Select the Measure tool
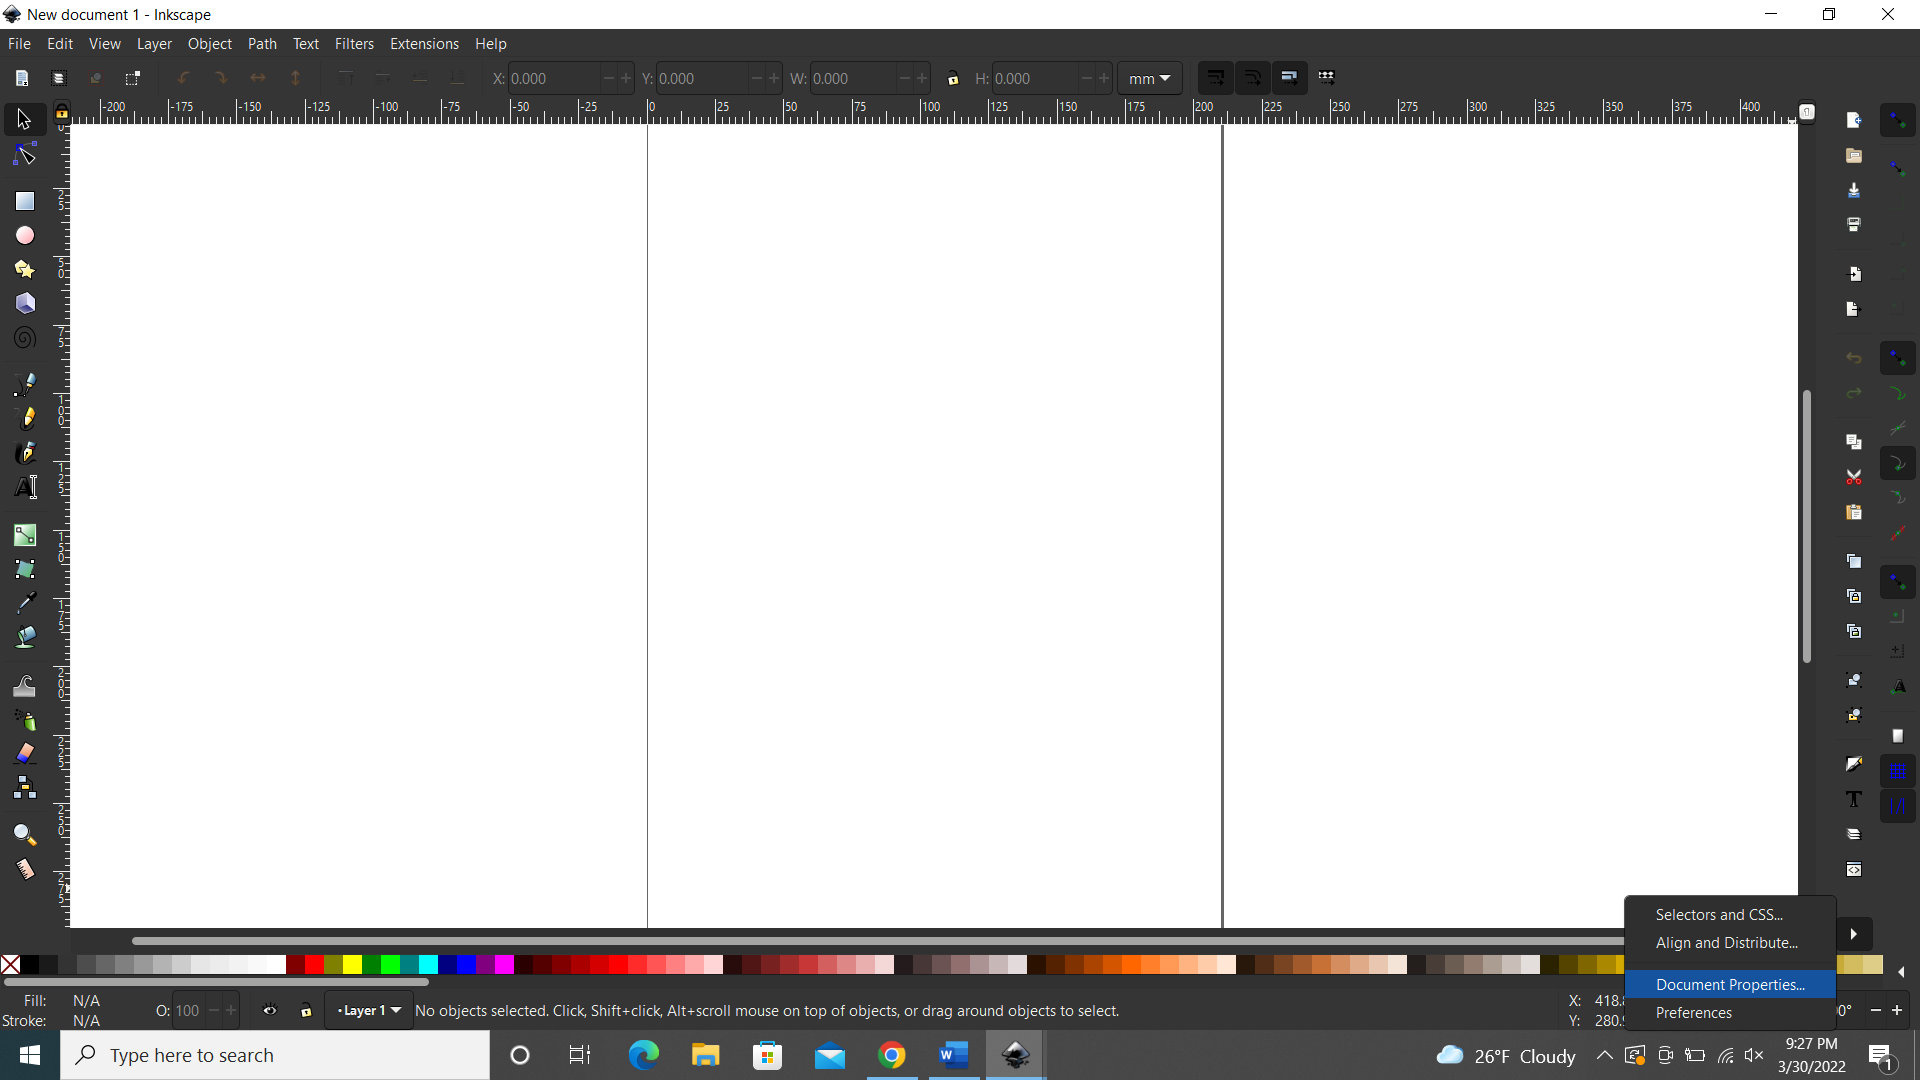The width and height of the screenshot is (1920, 1080). pos(24,869)
